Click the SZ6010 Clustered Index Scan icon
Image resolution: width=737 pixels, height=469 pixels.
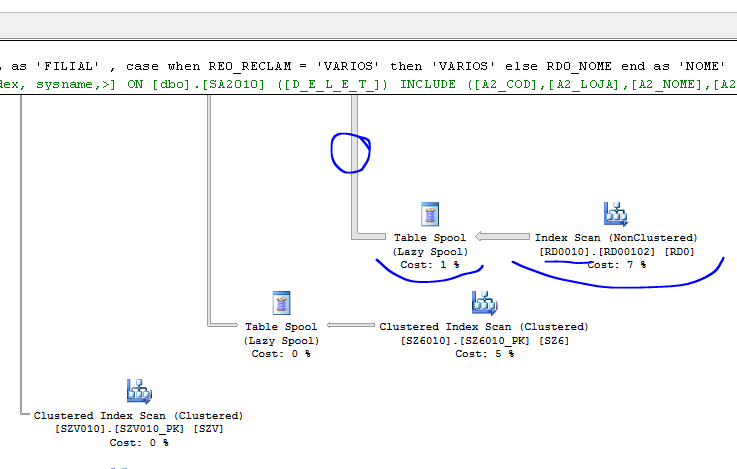pos(484,303)
